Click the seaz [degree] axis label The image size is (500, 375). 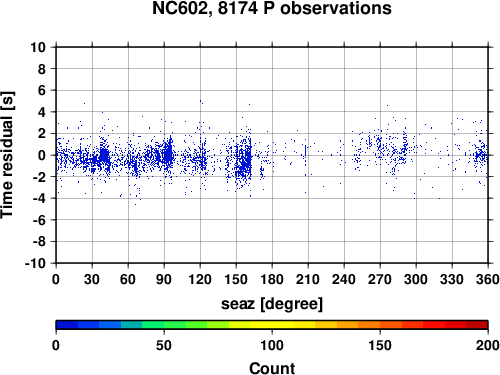(x=272, y=304)
